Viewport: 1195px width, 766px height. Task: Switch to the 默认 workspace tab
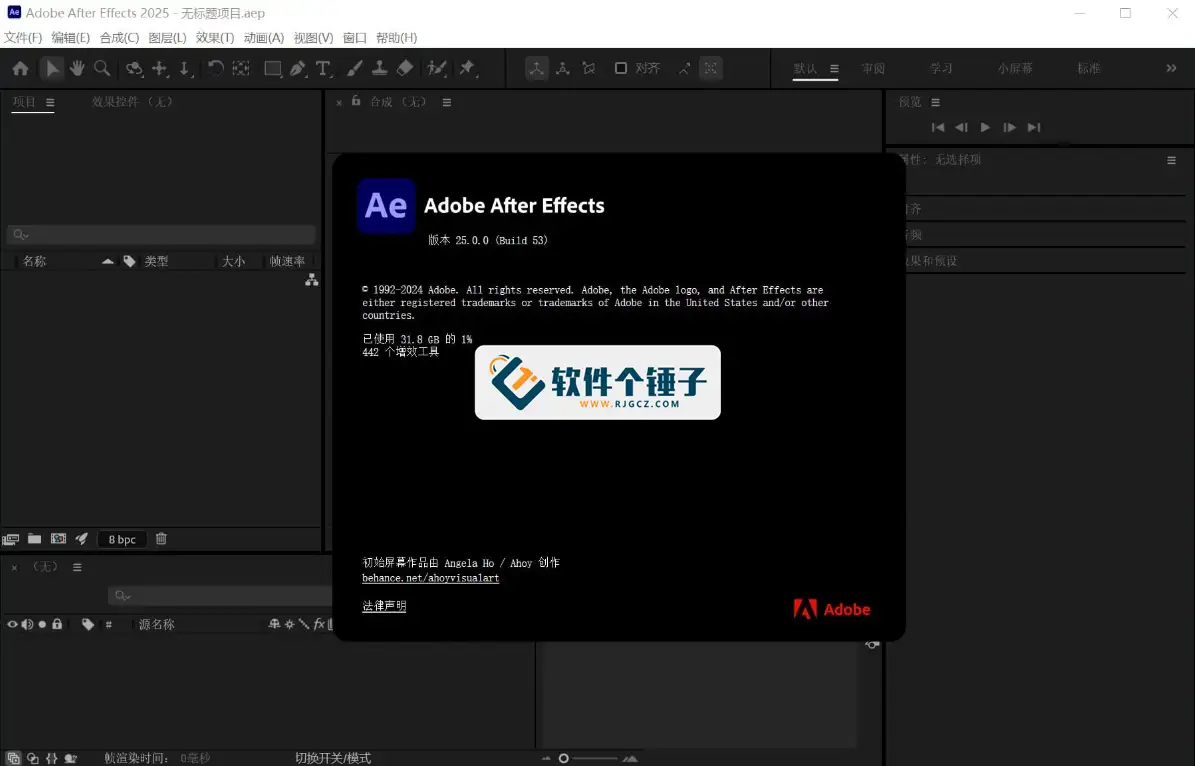point(805,69)
